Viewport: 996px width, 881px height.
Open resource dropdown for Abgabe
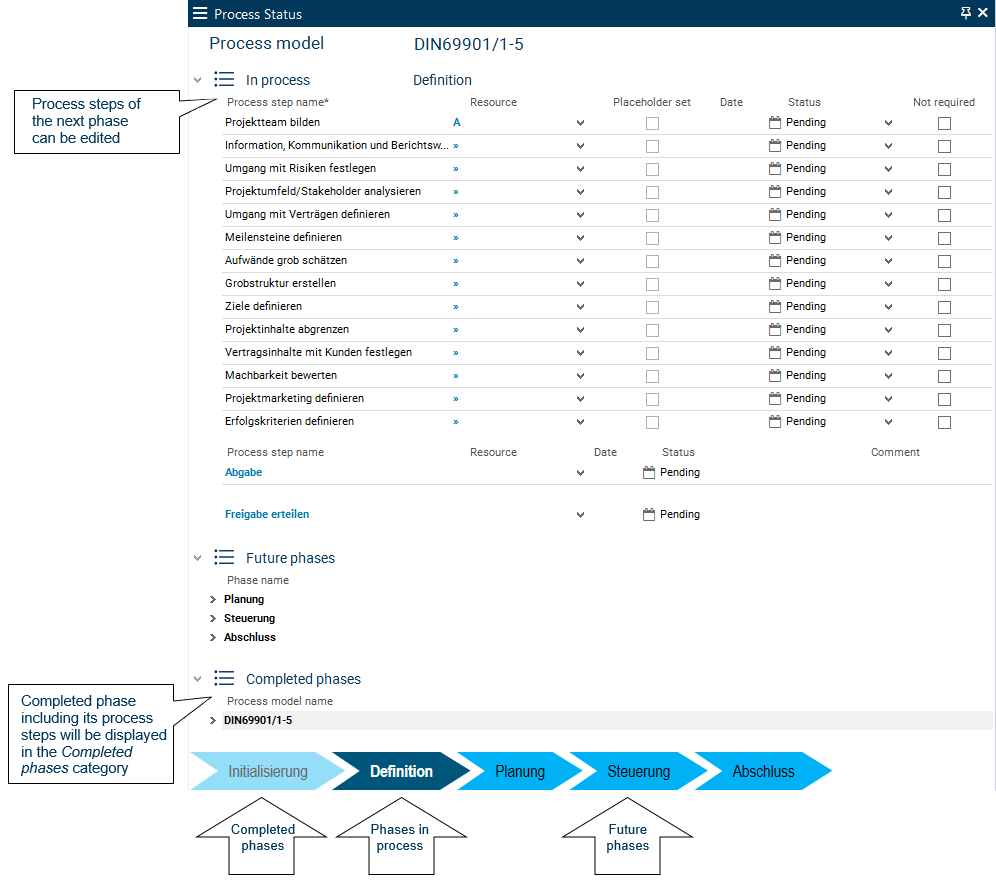(x=581, y=473)
